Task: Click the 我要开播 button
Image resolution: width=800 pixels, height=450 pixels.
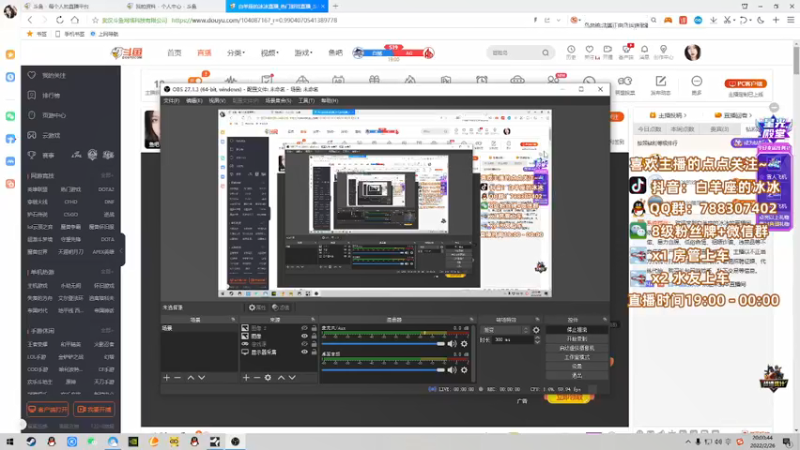Action: 94,409
